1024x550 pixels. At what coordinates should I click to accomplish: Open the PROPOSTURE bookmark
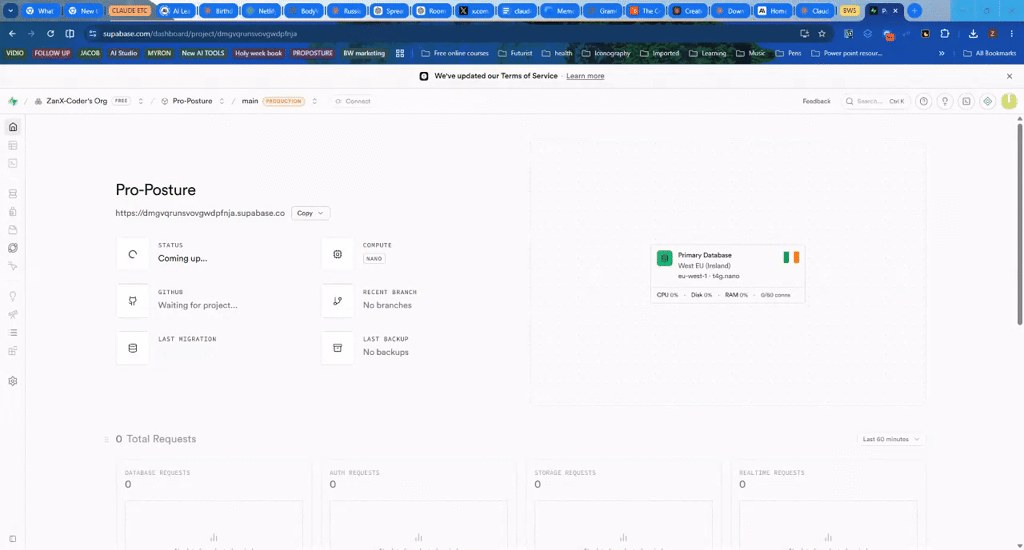(312, 54)
